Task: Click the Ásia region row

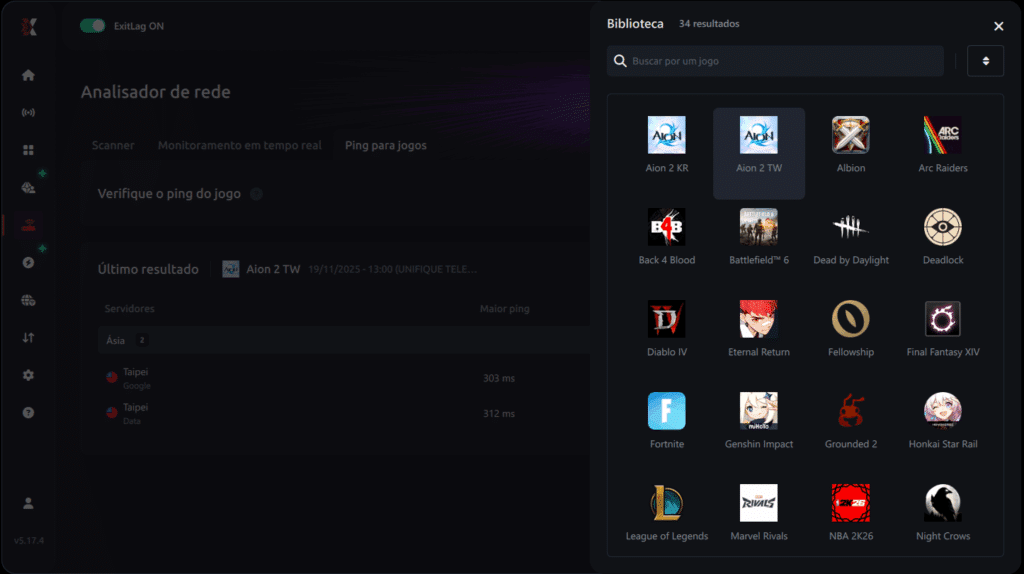Action: coord(344,340)
